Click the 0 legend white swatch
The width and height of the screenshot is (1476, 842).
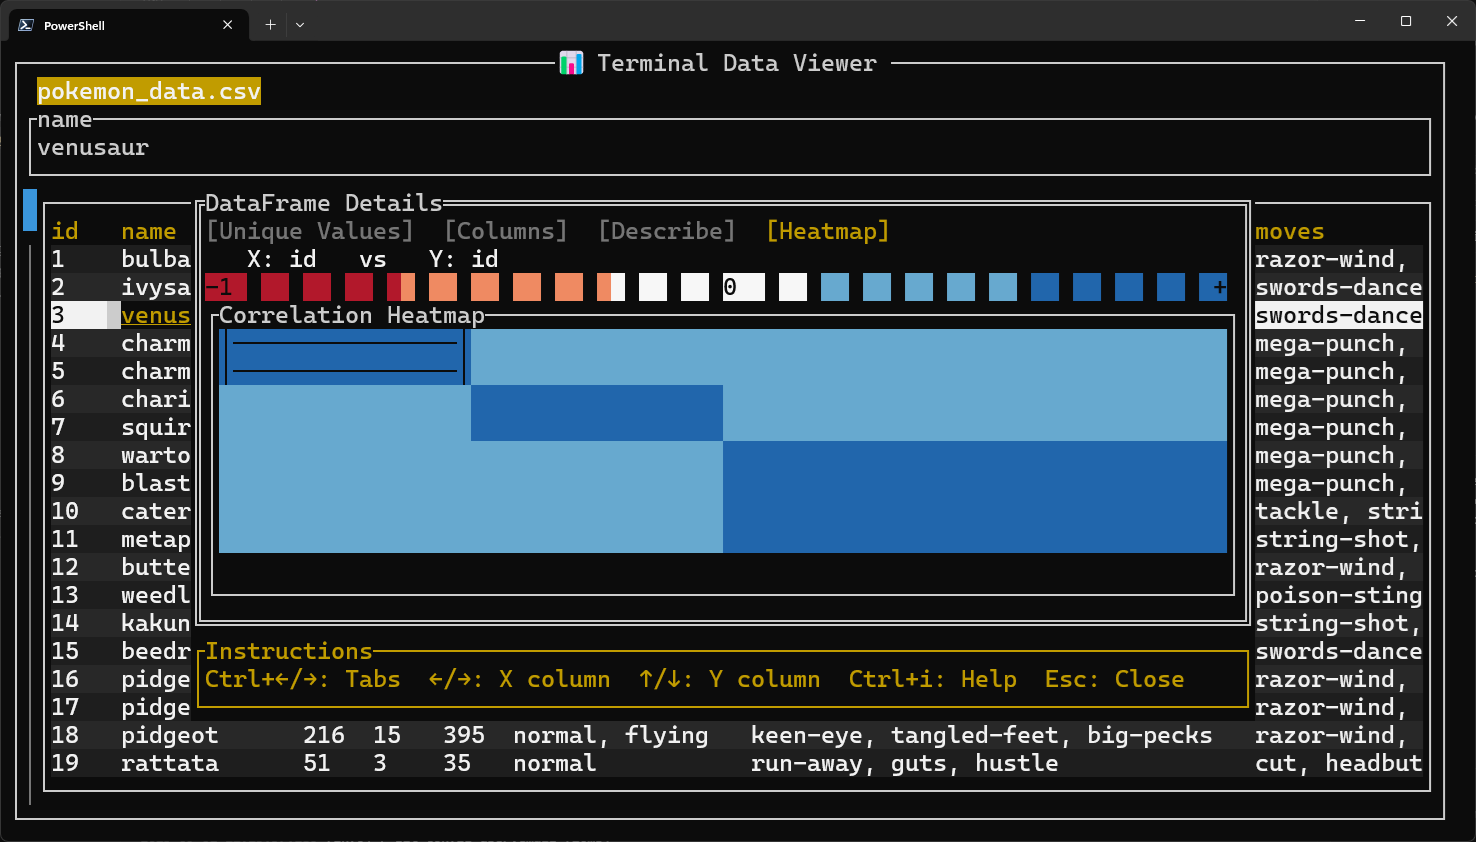[x=744, y=287]
